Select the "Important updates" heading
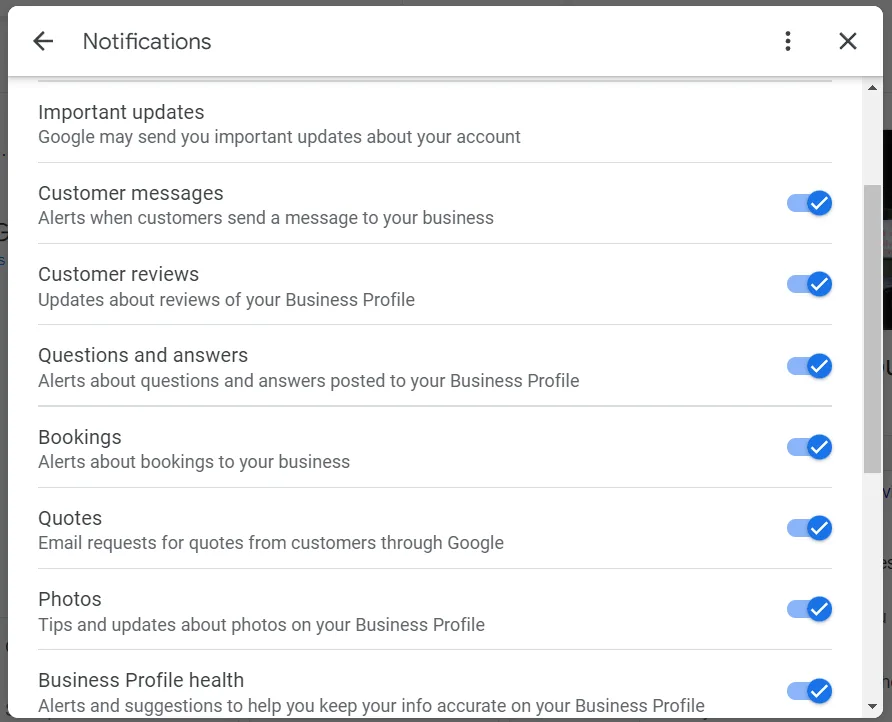This screenshot has width=892, height=722. coord(121,112)
